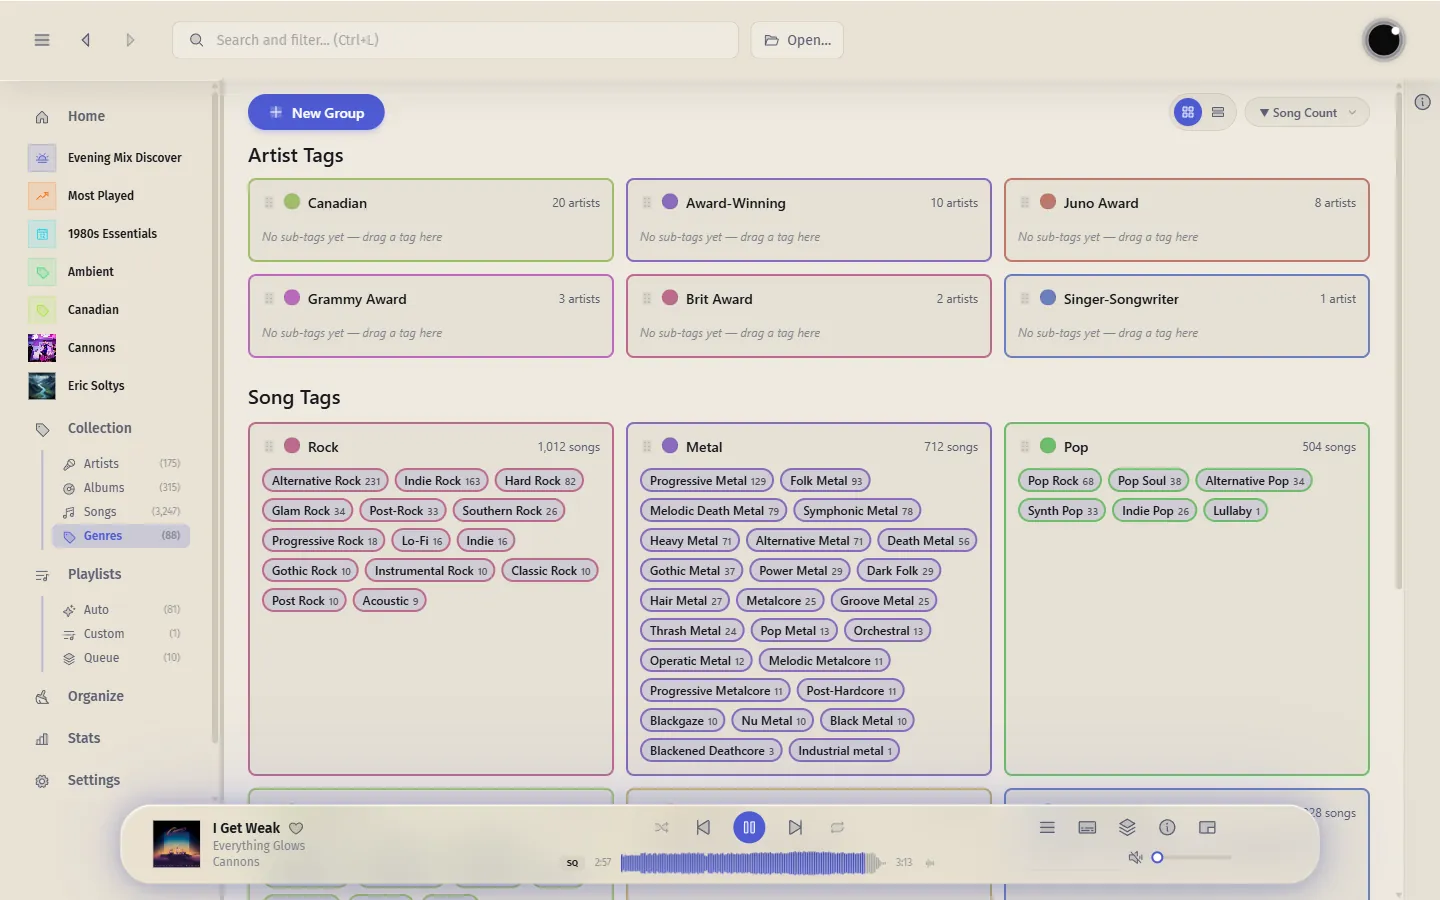Select Albums under Collection
1440x900 pixels.
pos(121,487)
